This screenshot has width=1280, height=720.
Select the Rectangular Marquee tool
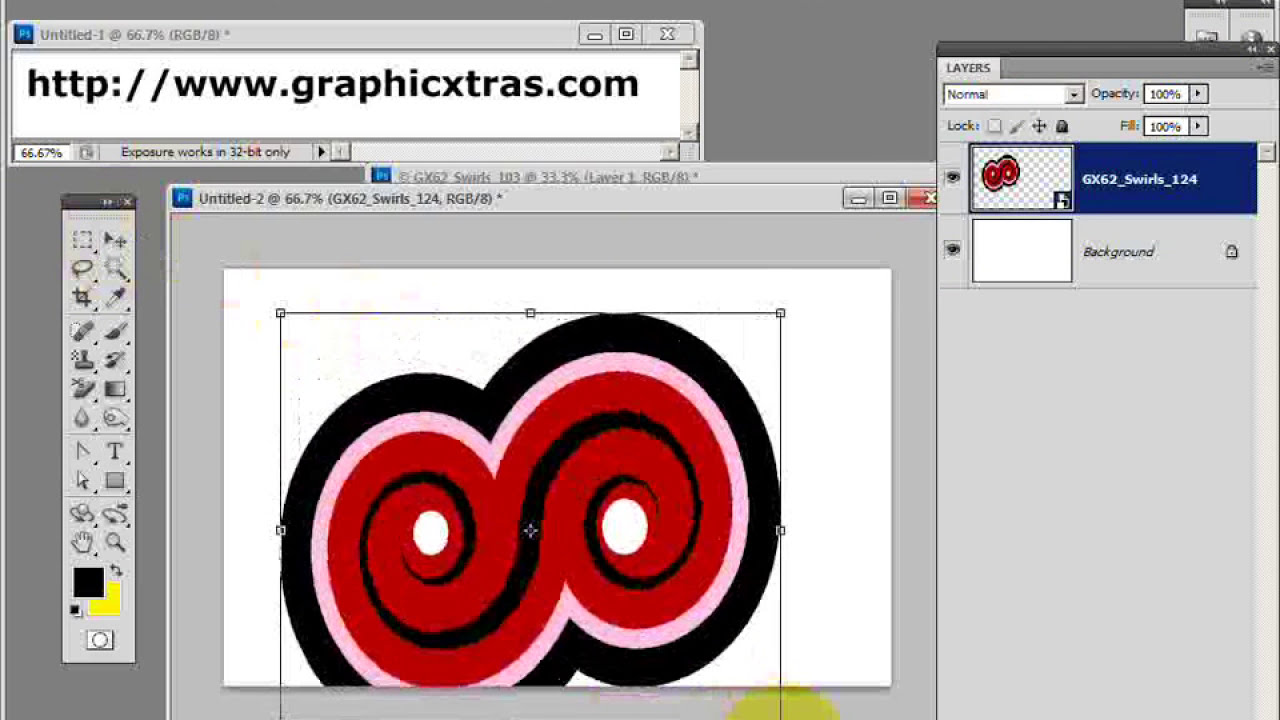coord(83,240)
